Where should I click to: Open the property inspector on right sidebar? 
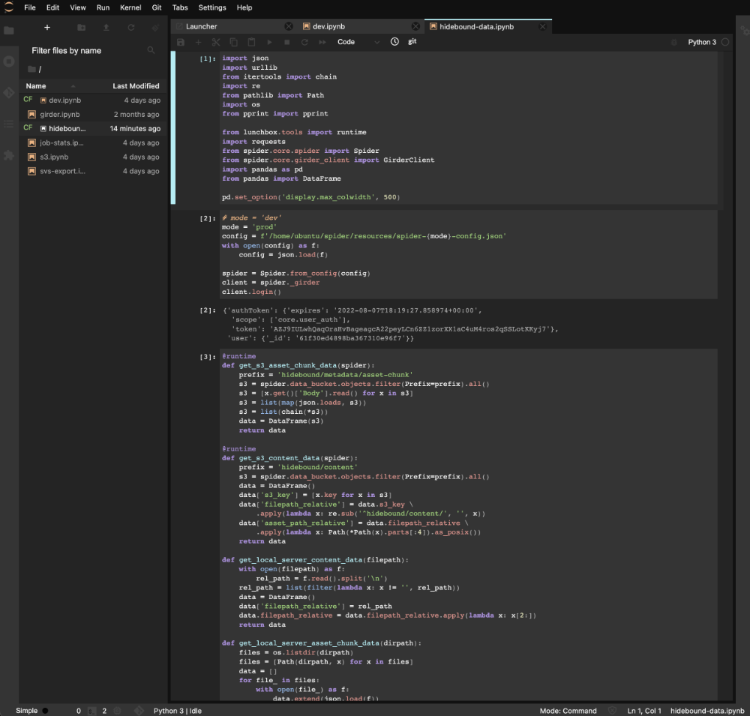pos(744,30)
